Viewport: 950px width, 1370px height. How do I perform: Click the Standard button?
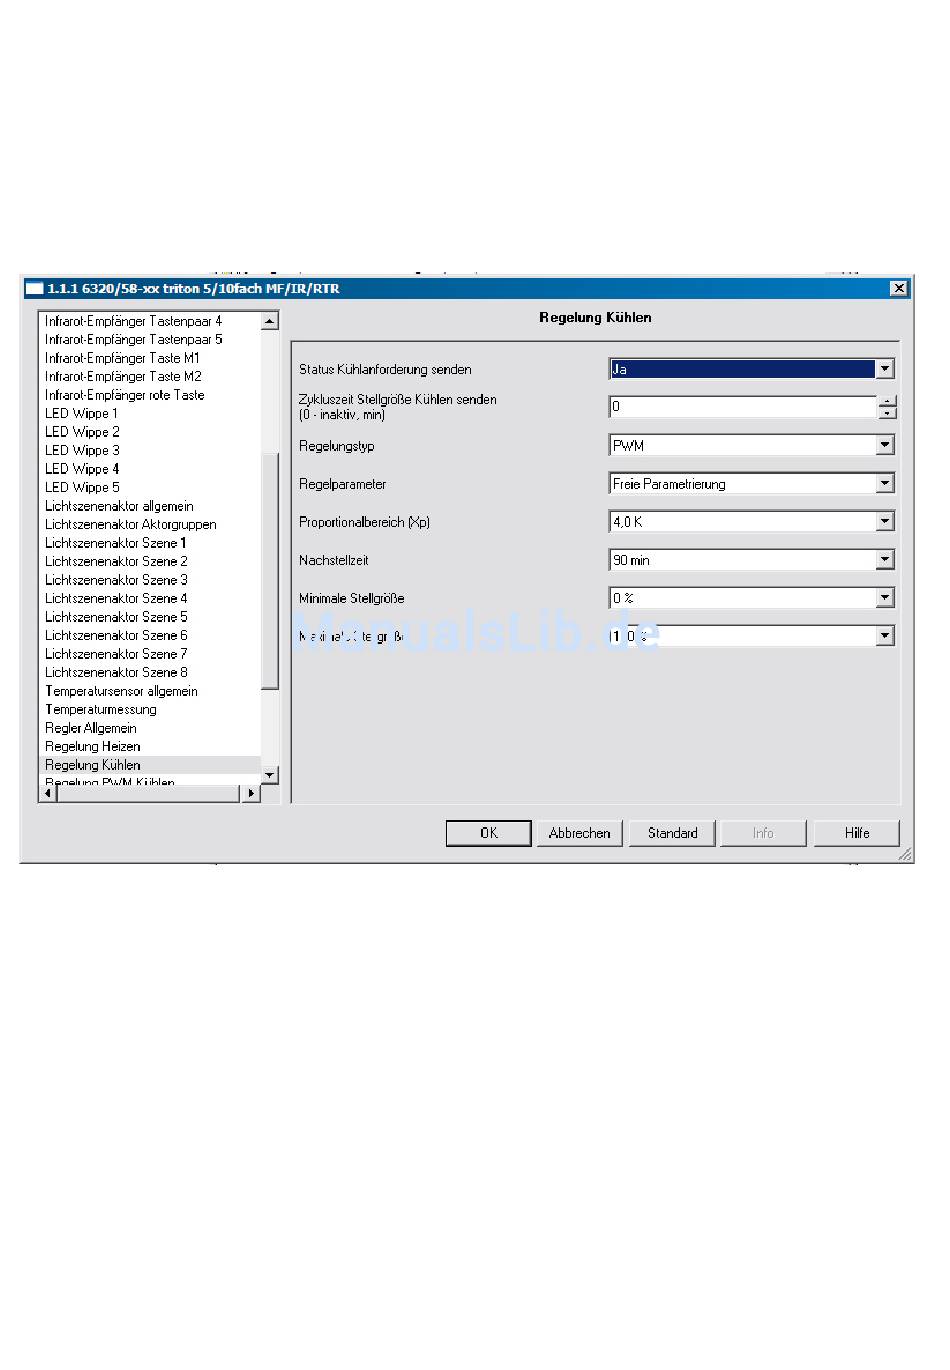[x=672, y=833]
